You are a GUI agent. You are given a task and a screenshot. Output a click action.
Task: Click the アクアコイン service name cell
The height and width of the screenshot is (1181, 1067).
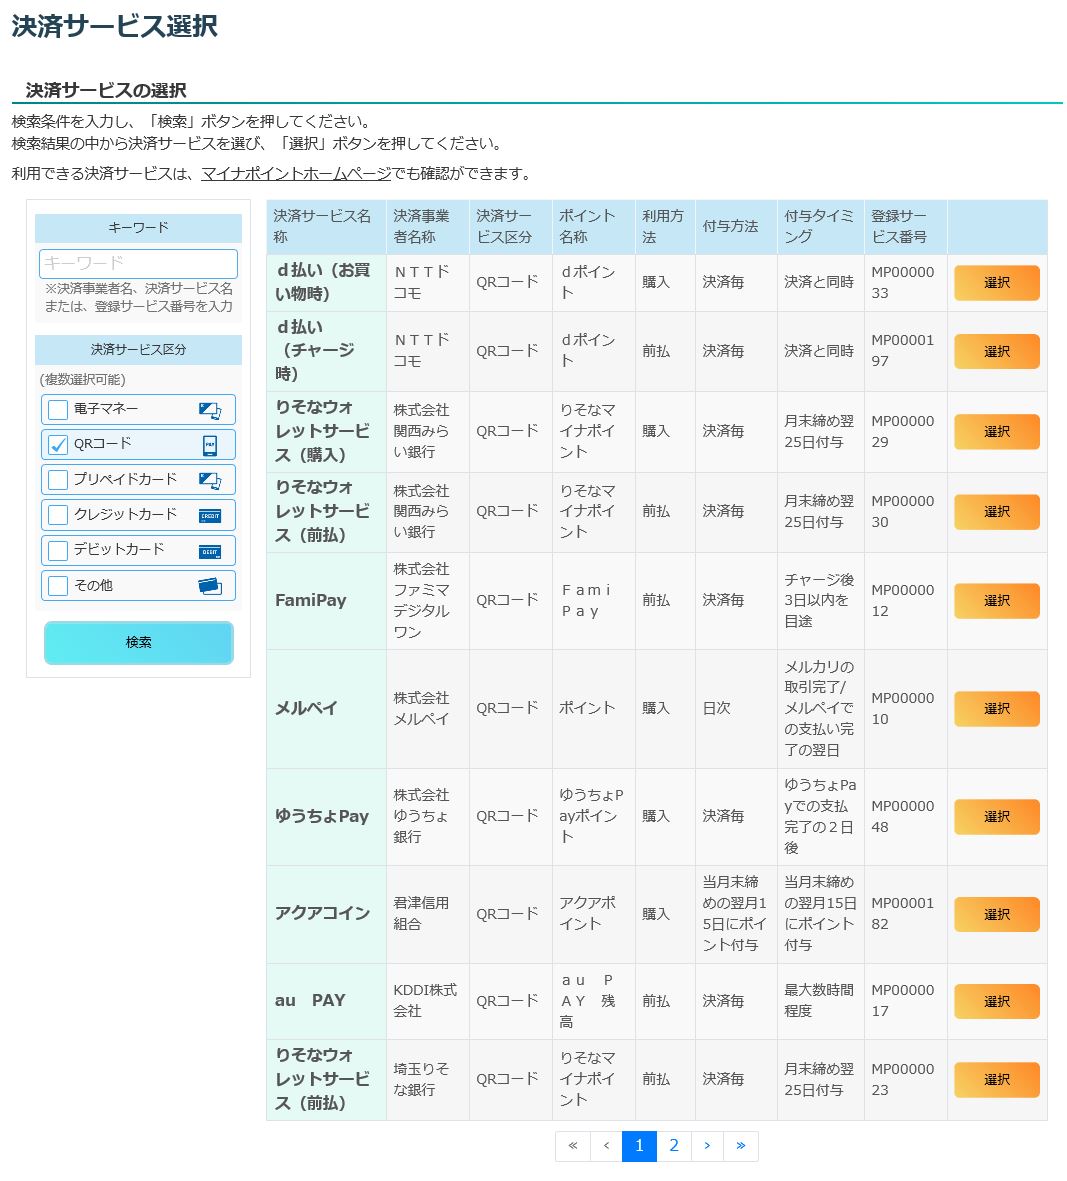(x=326, y=914)
